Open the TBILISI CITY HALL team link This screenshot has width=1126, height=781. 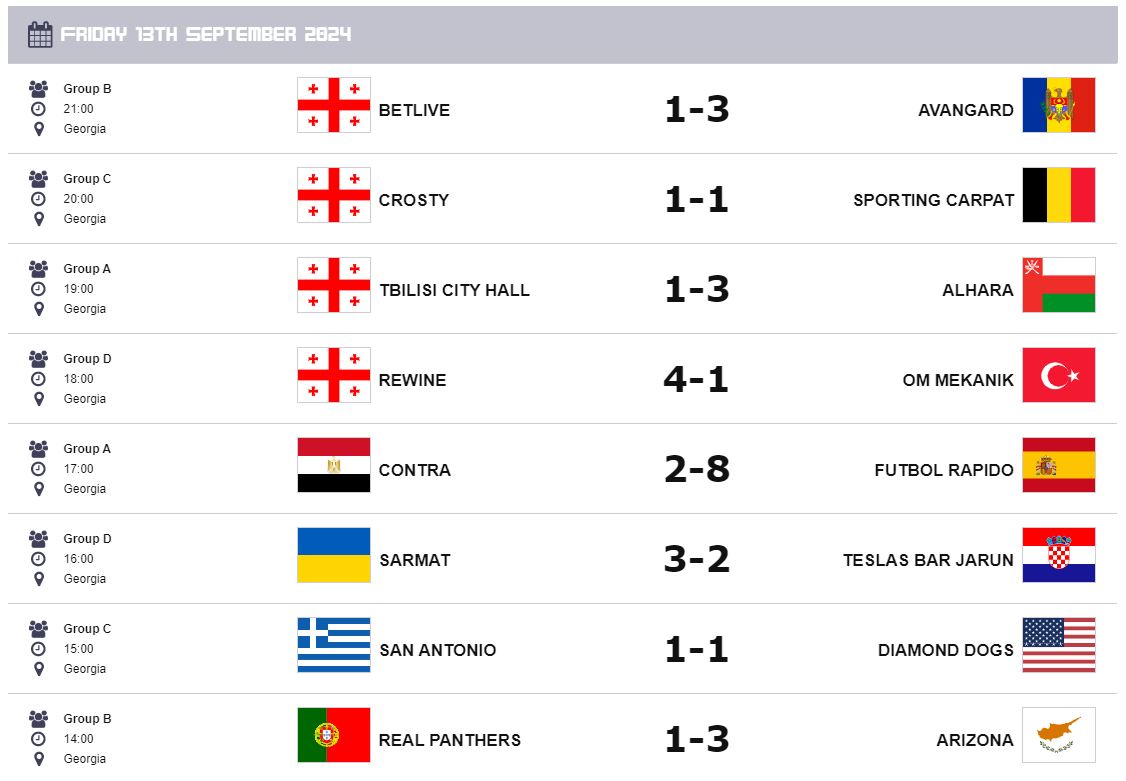coord(454,290)
